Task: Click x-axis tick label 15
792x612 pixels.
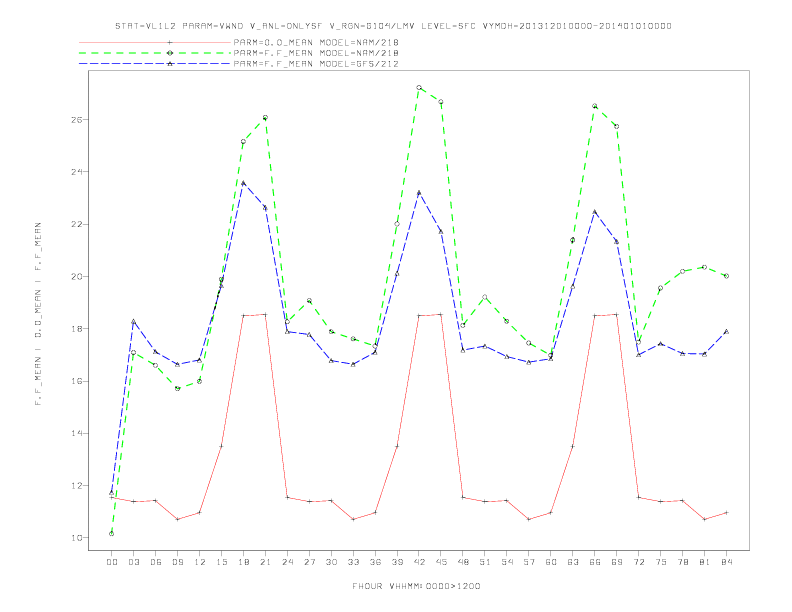Action: coord(221,562)
